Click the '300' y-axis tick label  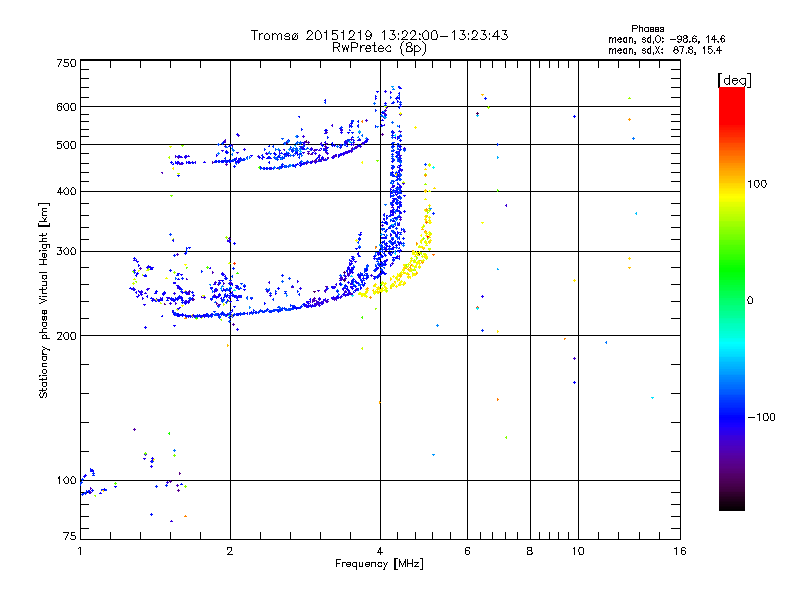click(x=66, y=252)
